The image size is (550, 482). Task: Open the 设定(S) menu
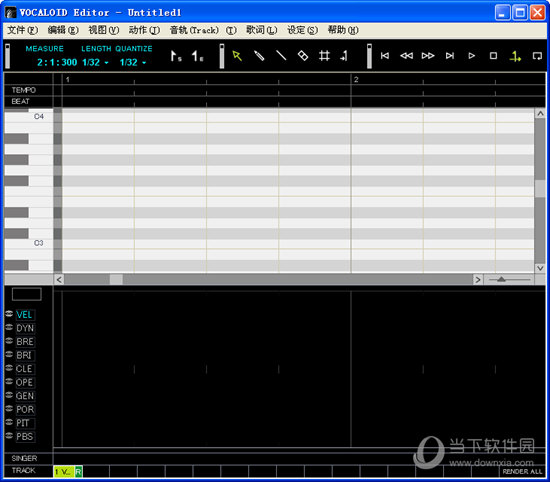302,30
